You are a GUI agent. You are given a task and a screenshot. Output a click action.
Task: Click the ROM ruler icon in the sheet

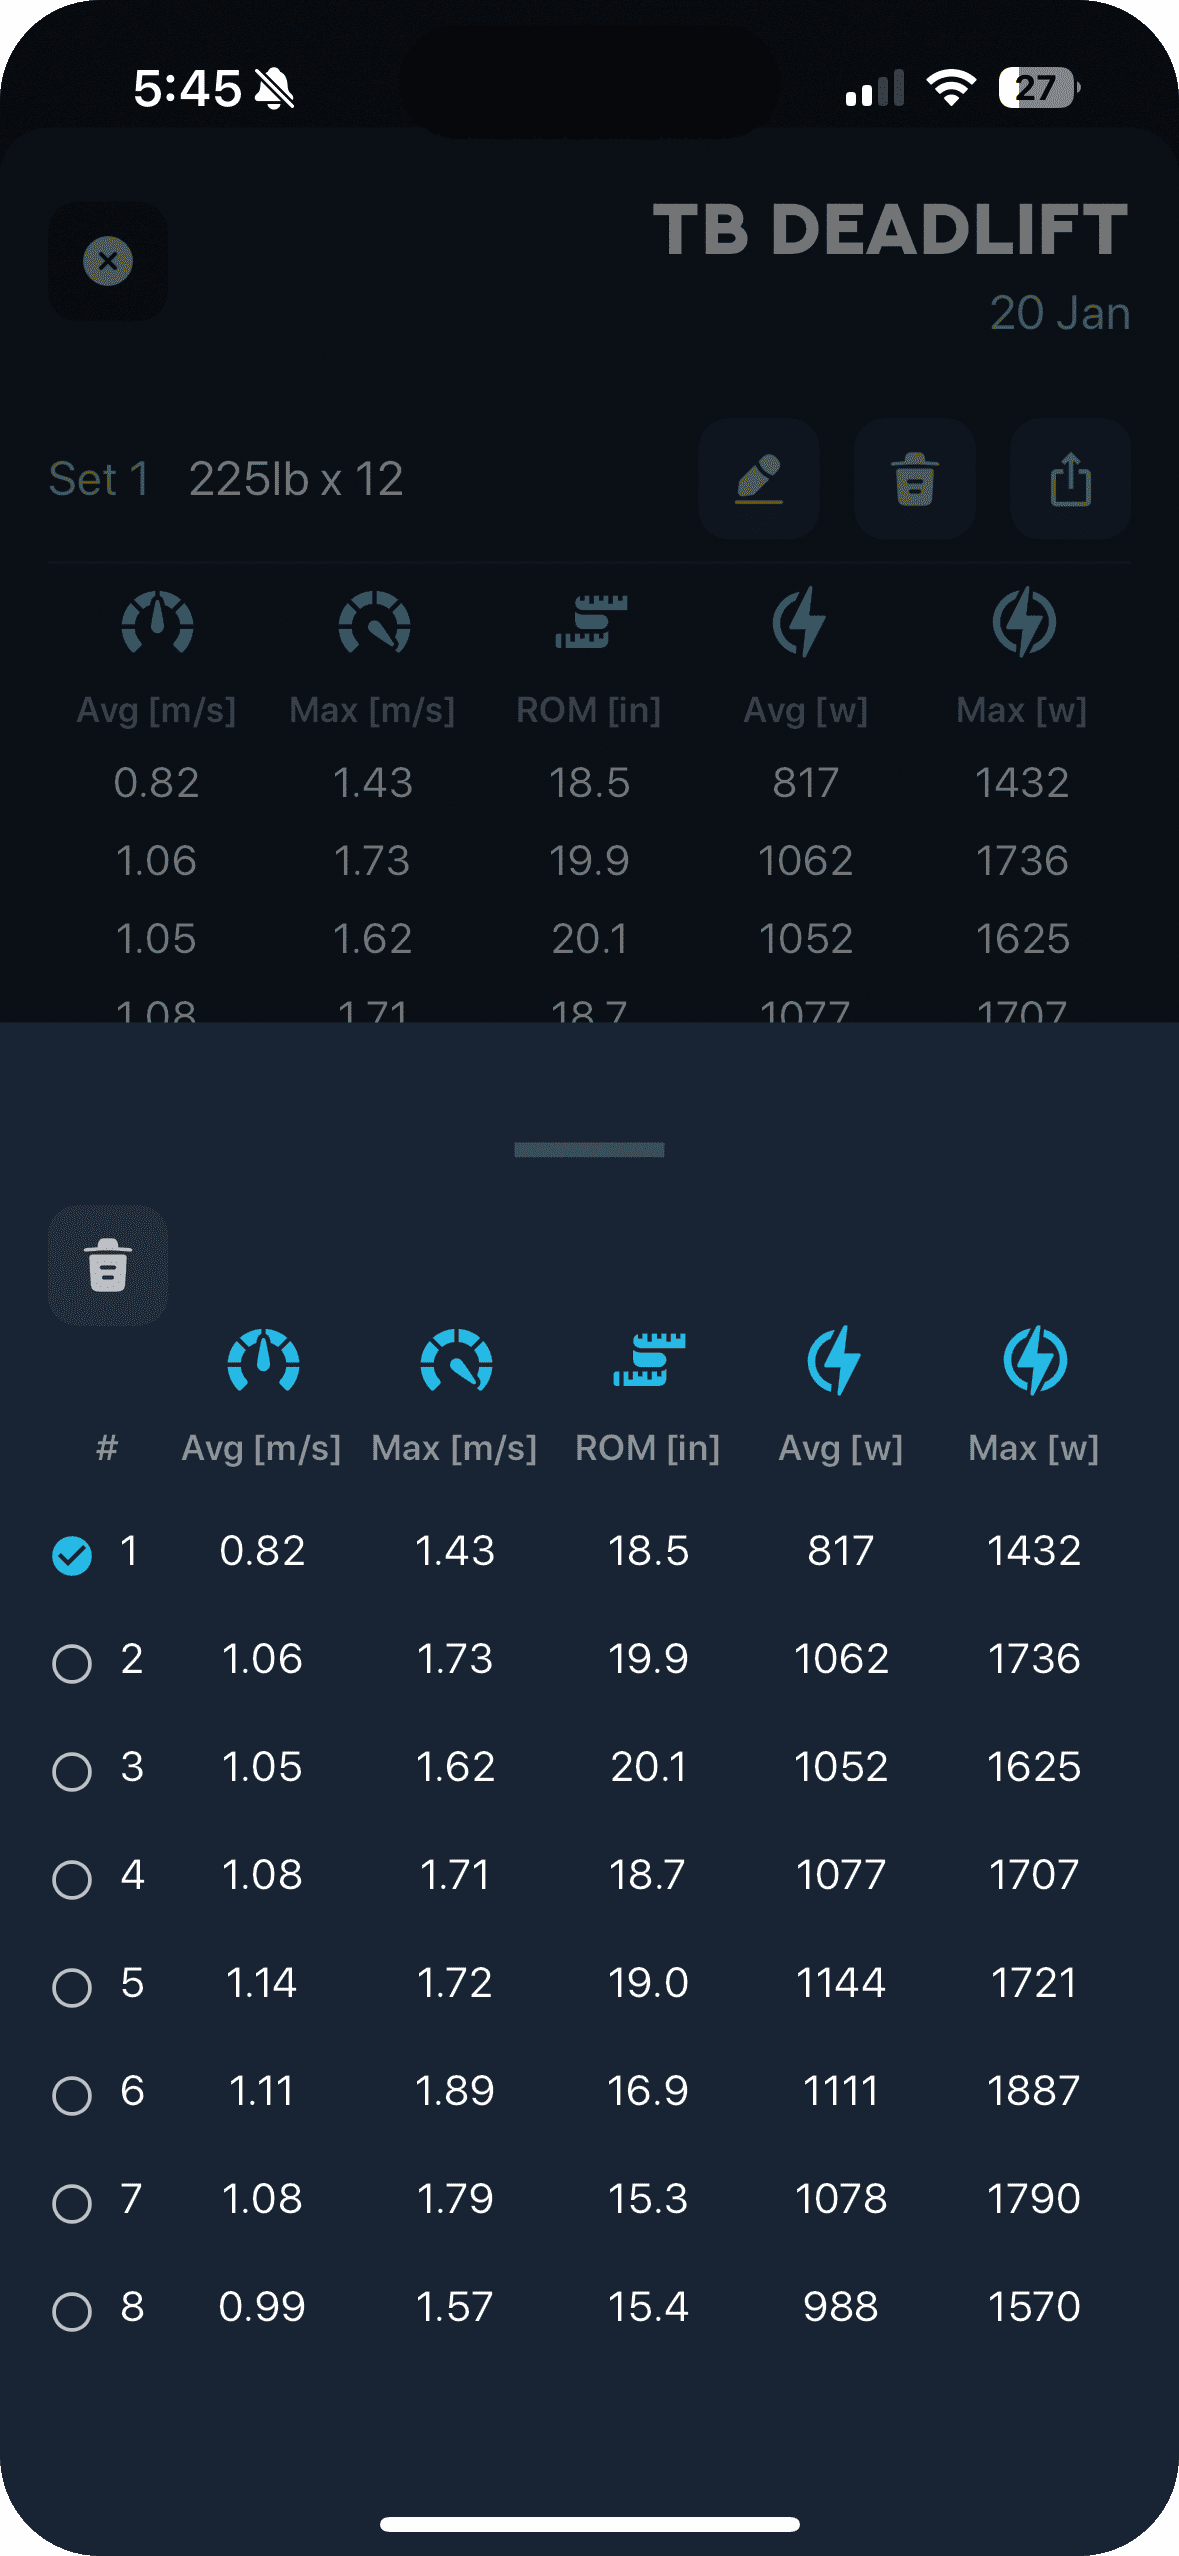(648, 1360)
